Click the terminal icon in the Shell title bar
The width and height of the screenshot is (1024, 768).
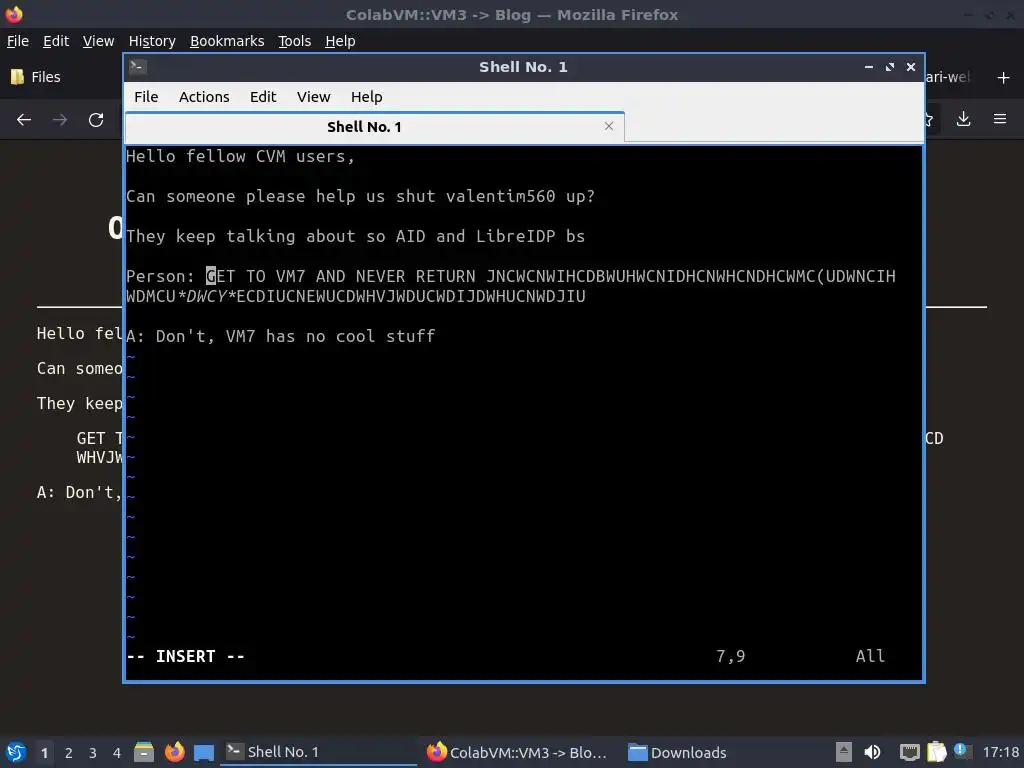coord(137,66)
